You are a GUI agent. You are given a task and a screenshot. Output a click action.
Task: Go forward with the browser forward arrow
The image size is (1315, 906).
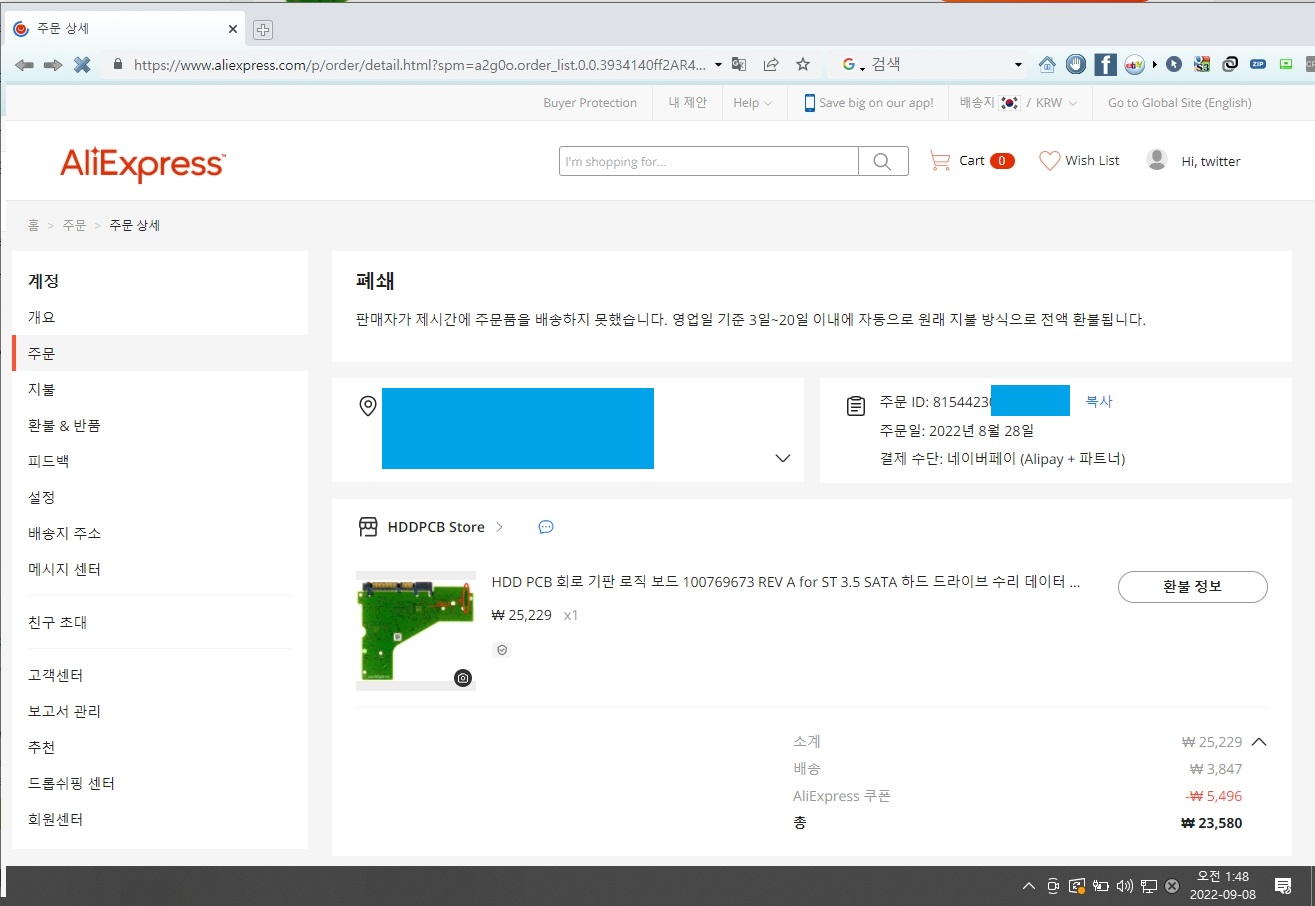point(53,65)
